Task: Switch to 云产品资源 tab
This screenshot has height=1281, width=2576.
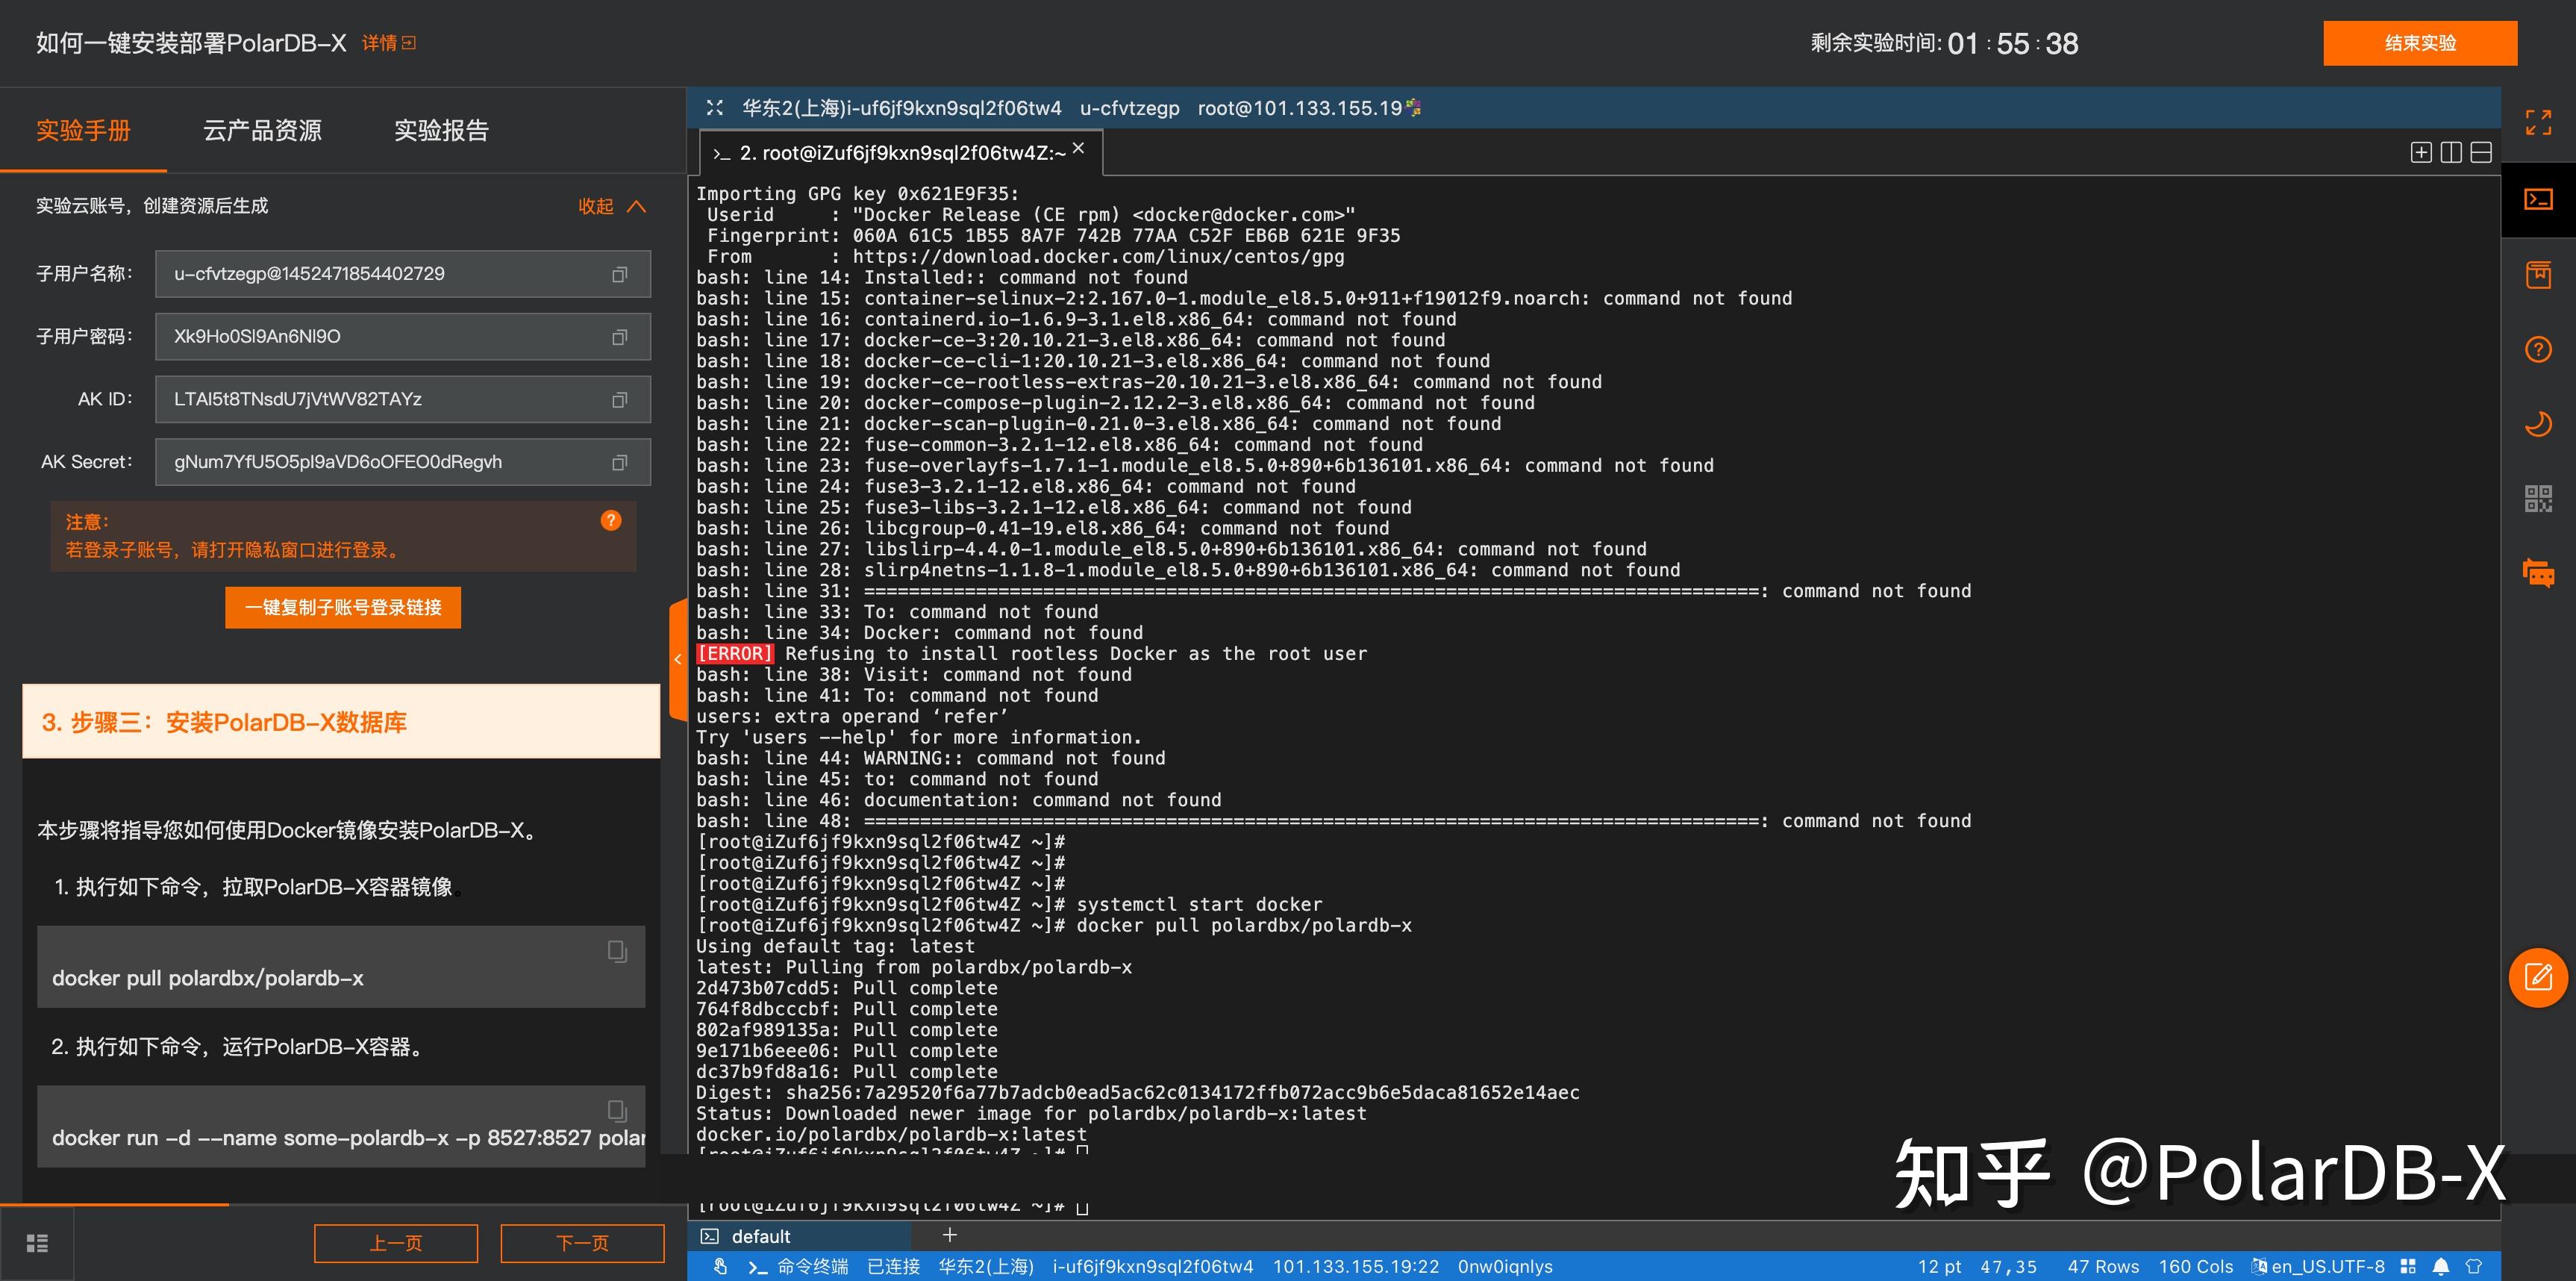Action: 262,131
